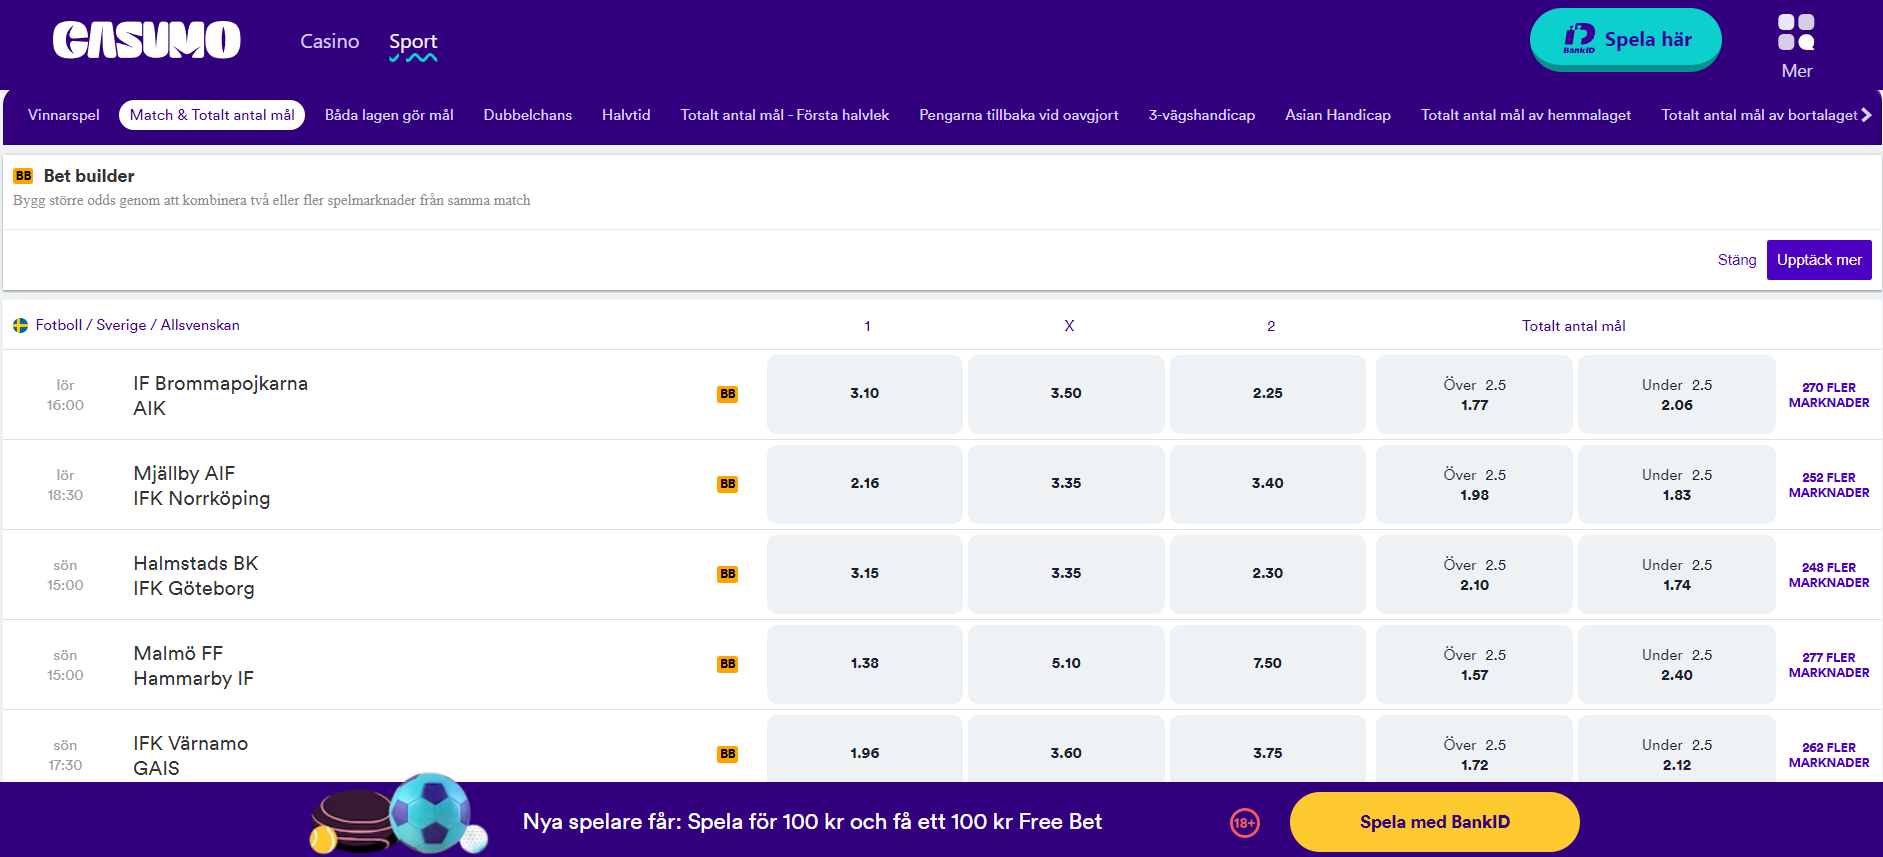Viewport: 1883px width, 857px height.
Task: Pick Över 2.5 at 1.98
Action: [1474, 484]
